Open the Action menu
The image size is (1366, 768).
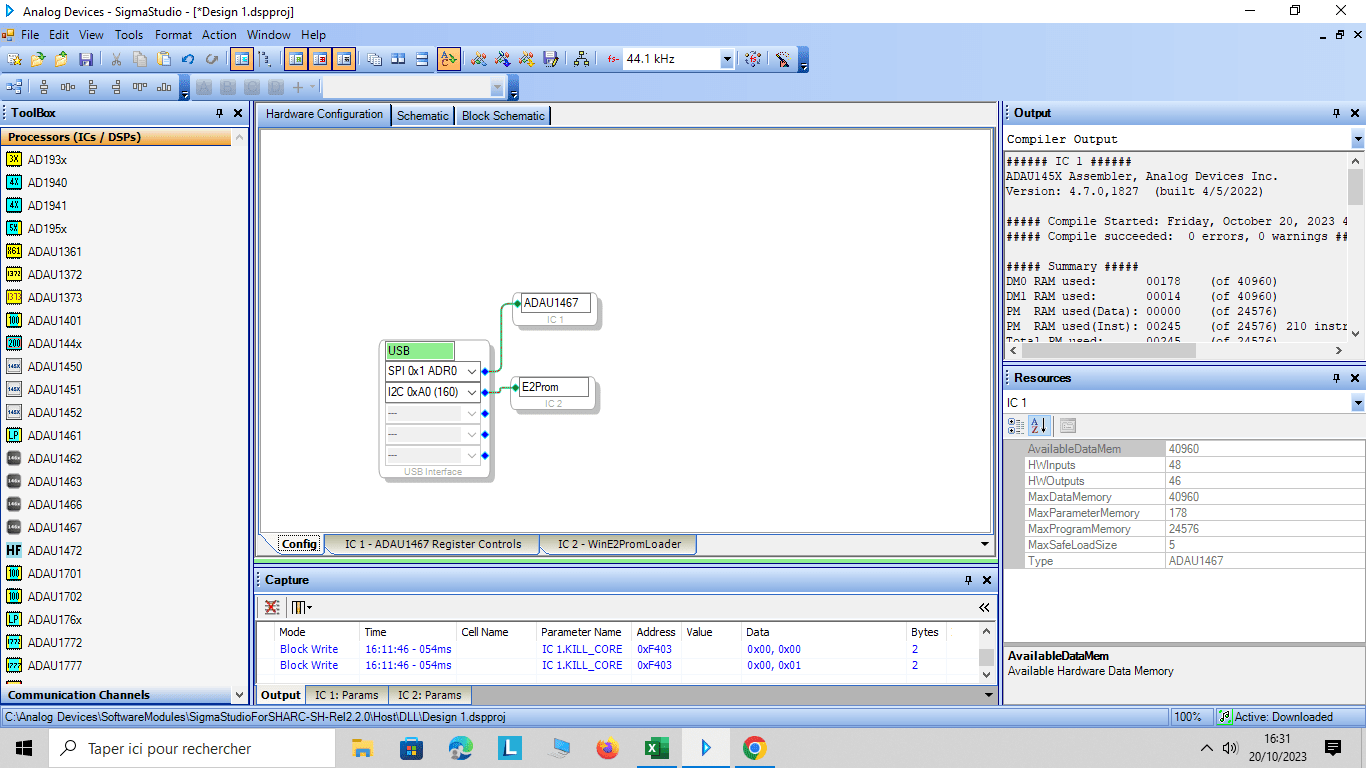(x=220, y=35)
